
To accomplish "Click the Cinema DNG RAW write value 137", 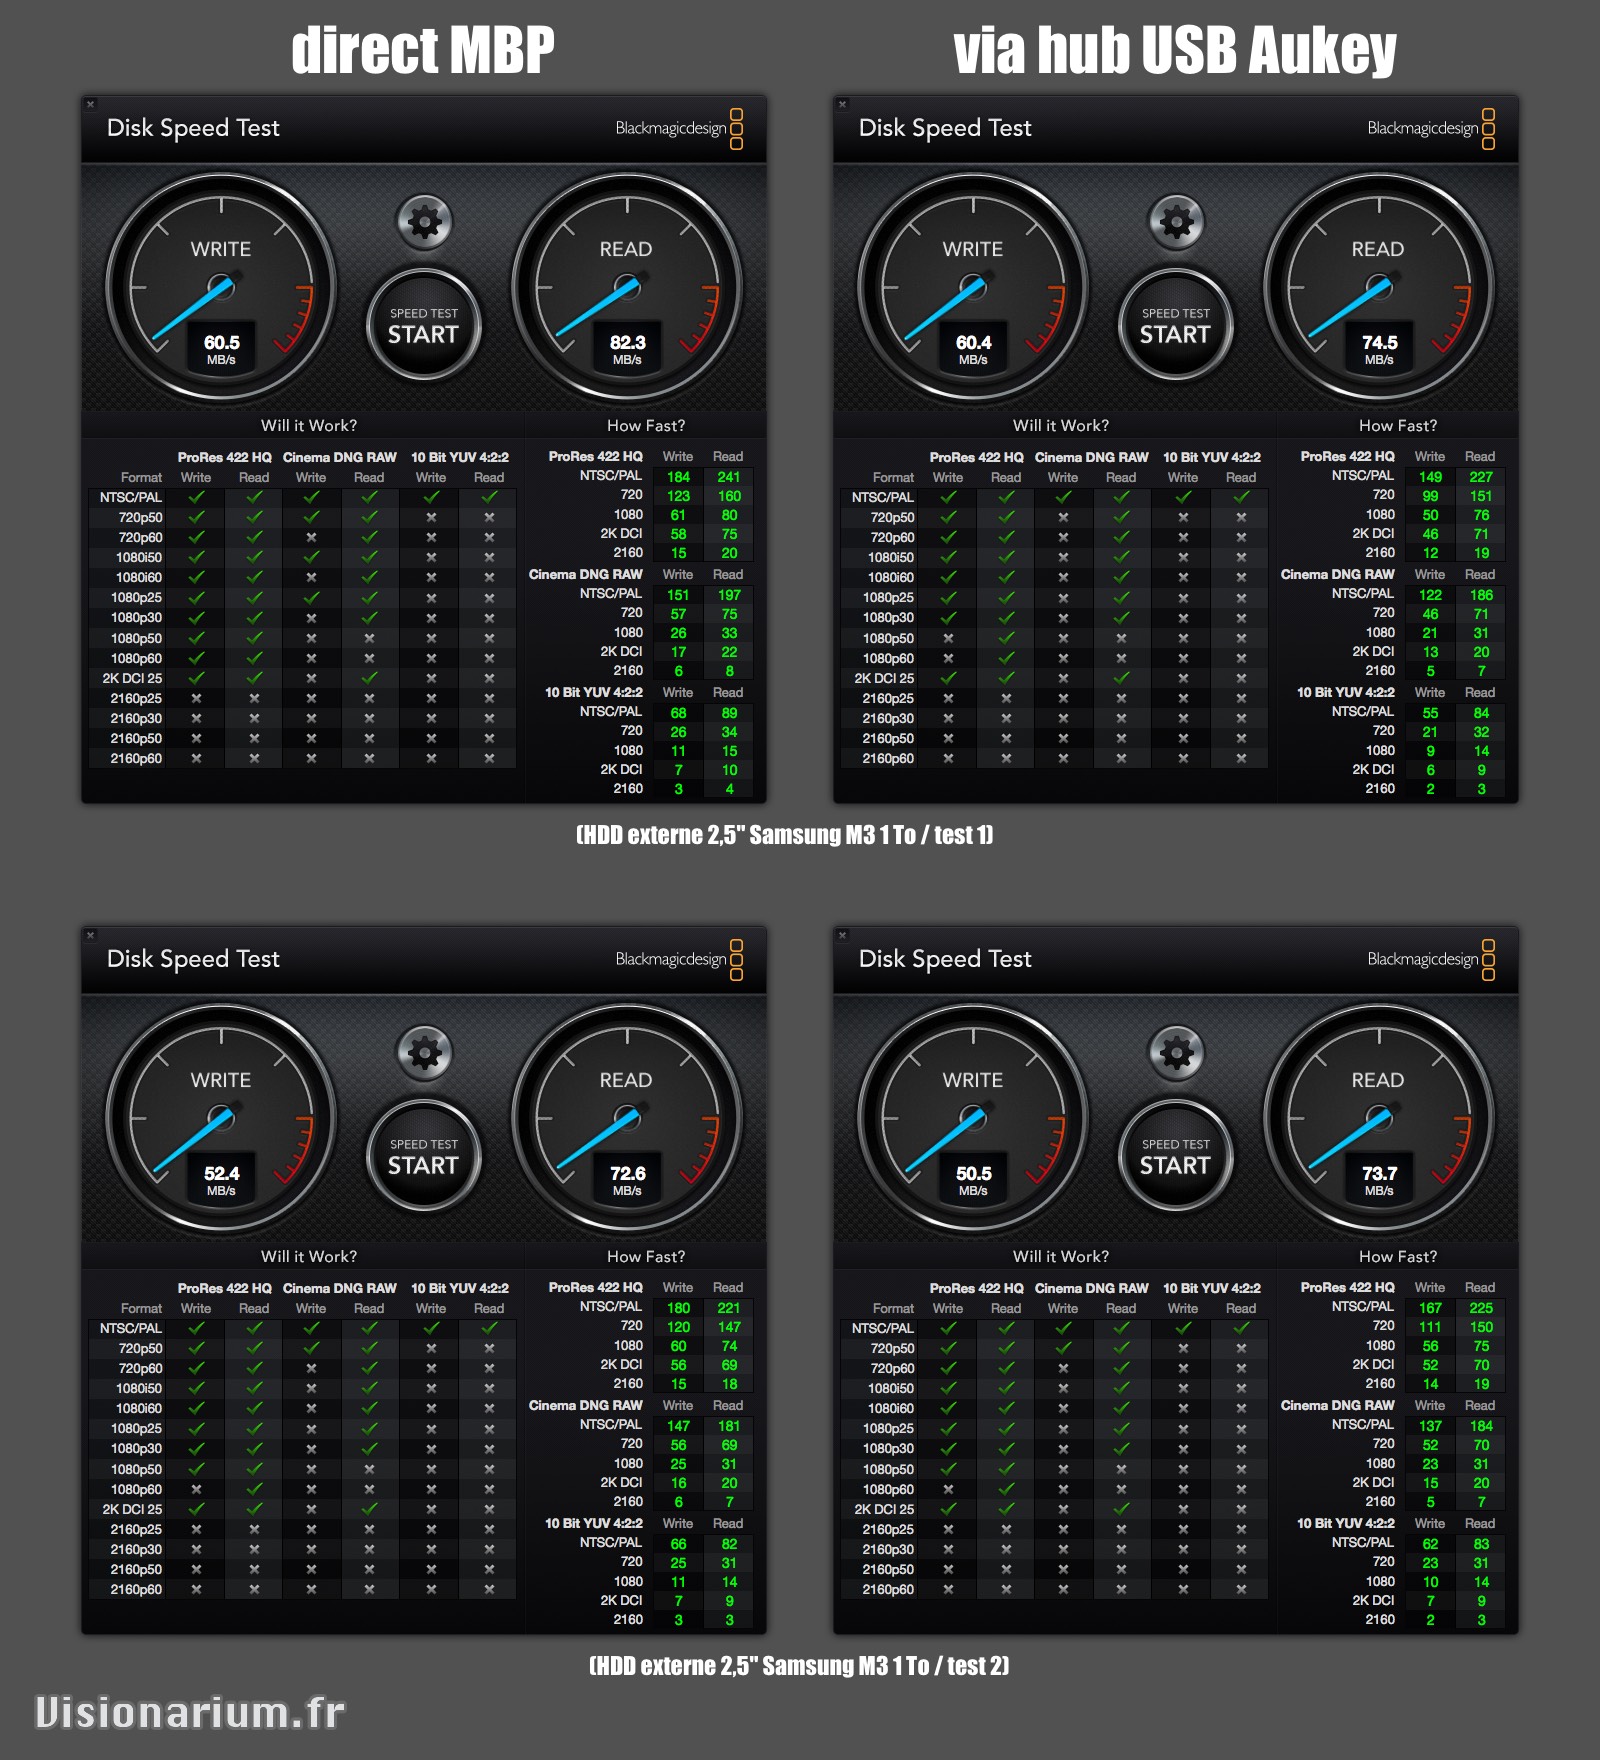I will click(1430, 1426).
